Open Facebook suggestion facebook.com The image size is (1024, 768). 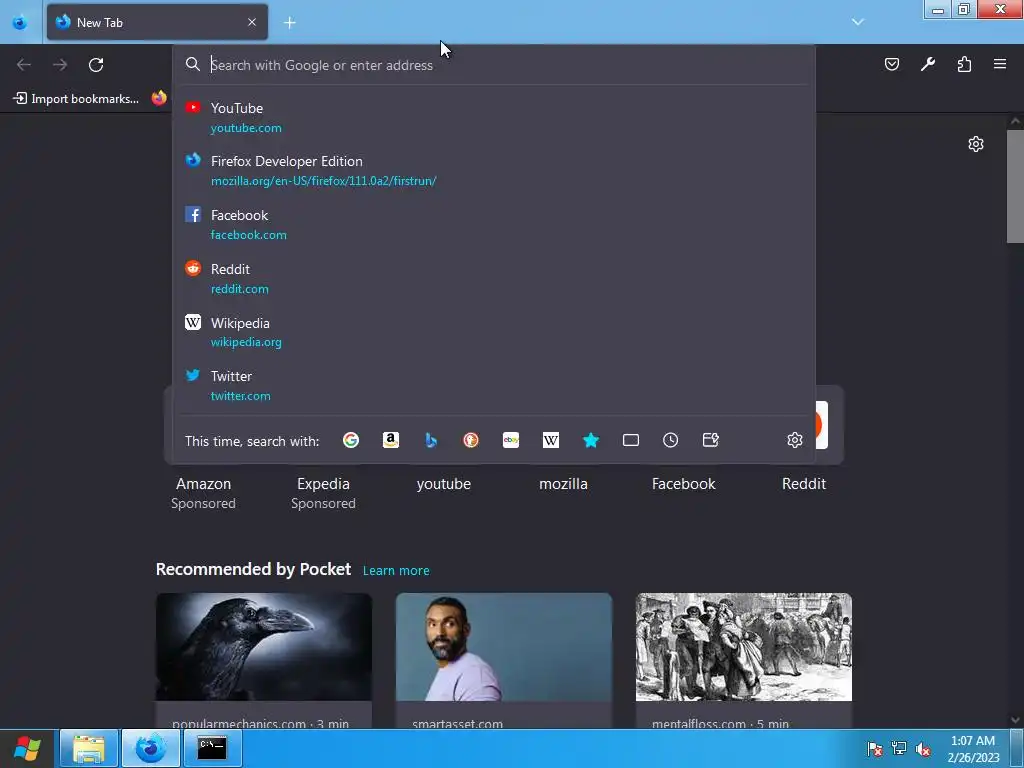click(x=494, y=224)
